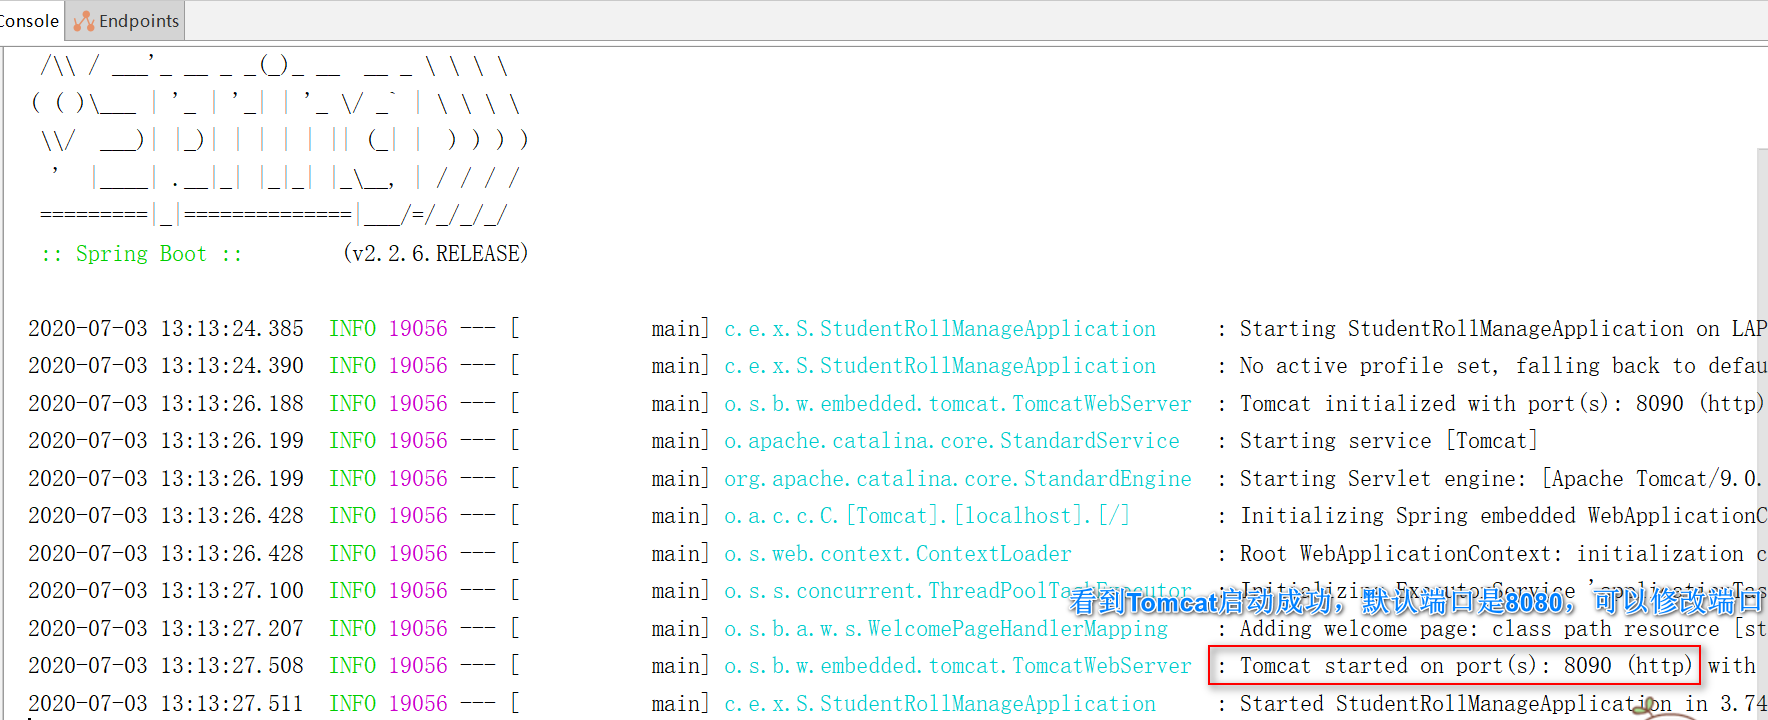Click 'Tomcat started on port(s): 8090 (http)' text

pos(1465,666)
